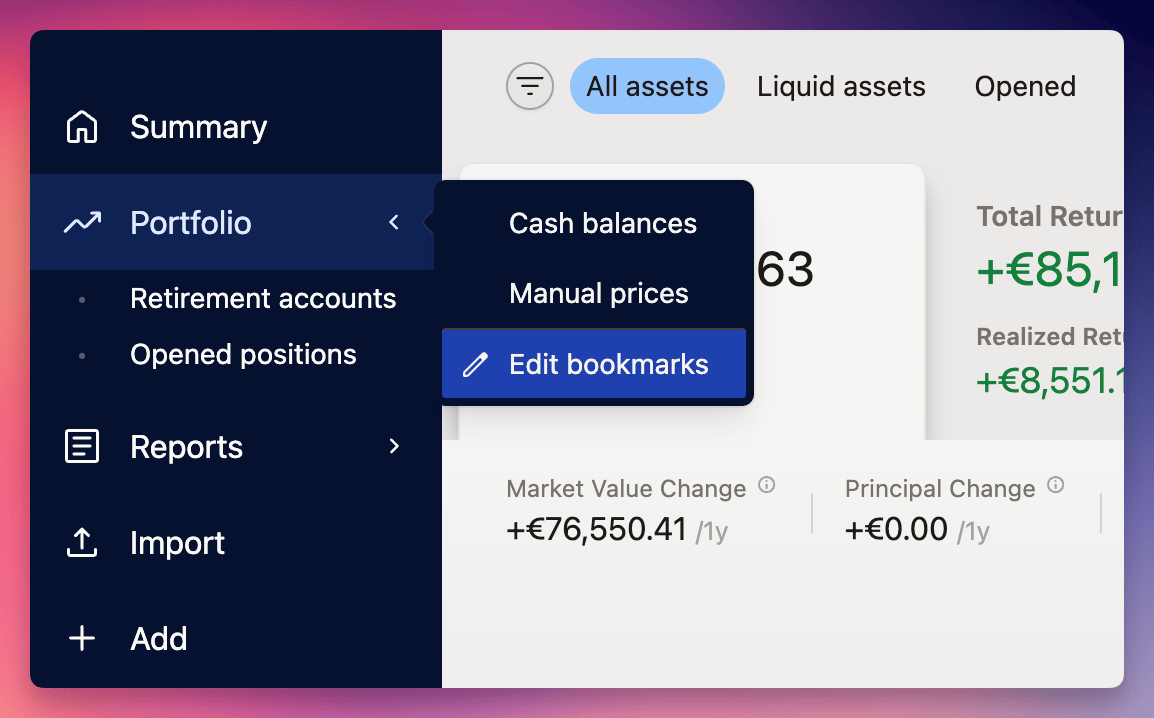Show info for Principal Change
The width and height of the screenshot is (1154, 718).
pos(1056,484)
